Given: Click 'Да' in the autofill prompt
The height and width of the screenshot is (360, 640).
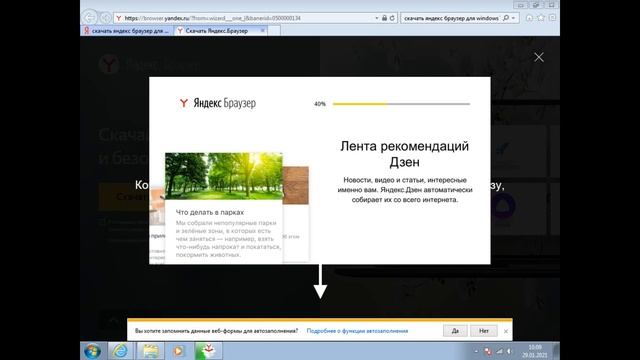Looking at the screenshot, I should point(455,331).
